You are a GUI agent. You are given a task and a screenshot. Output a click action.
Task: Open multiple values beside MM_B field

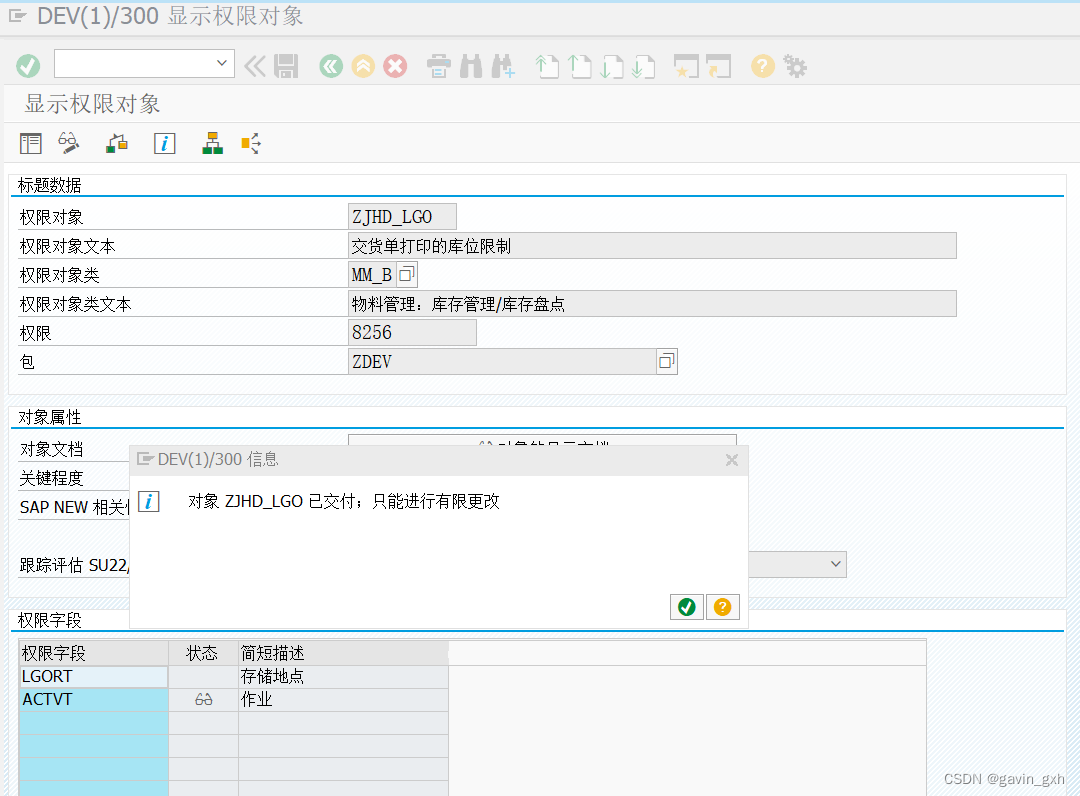(405, 273)
